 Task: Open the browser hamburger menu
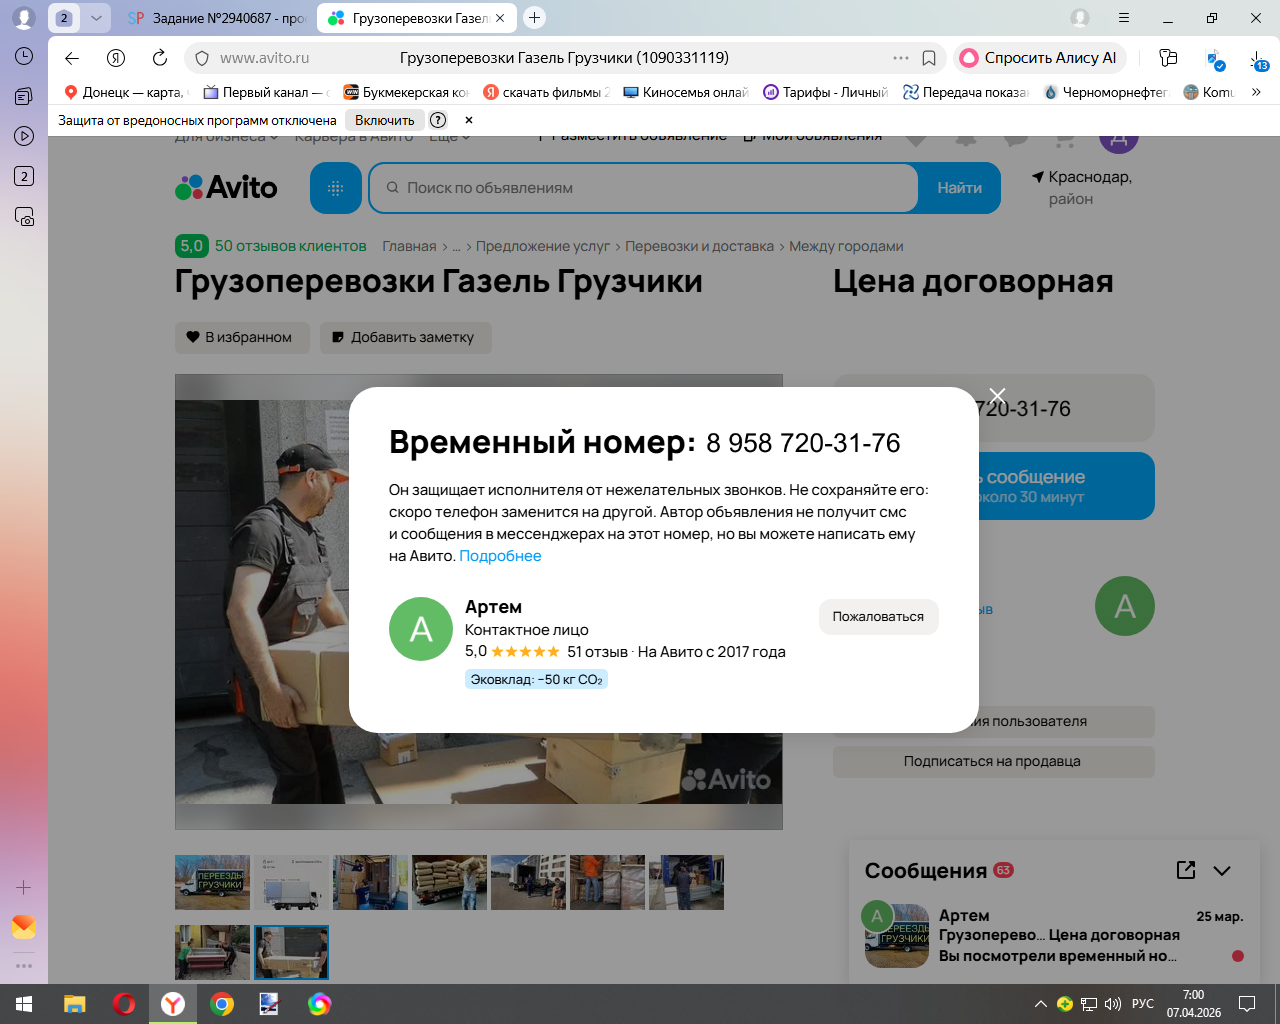(x=1124, y=18)
